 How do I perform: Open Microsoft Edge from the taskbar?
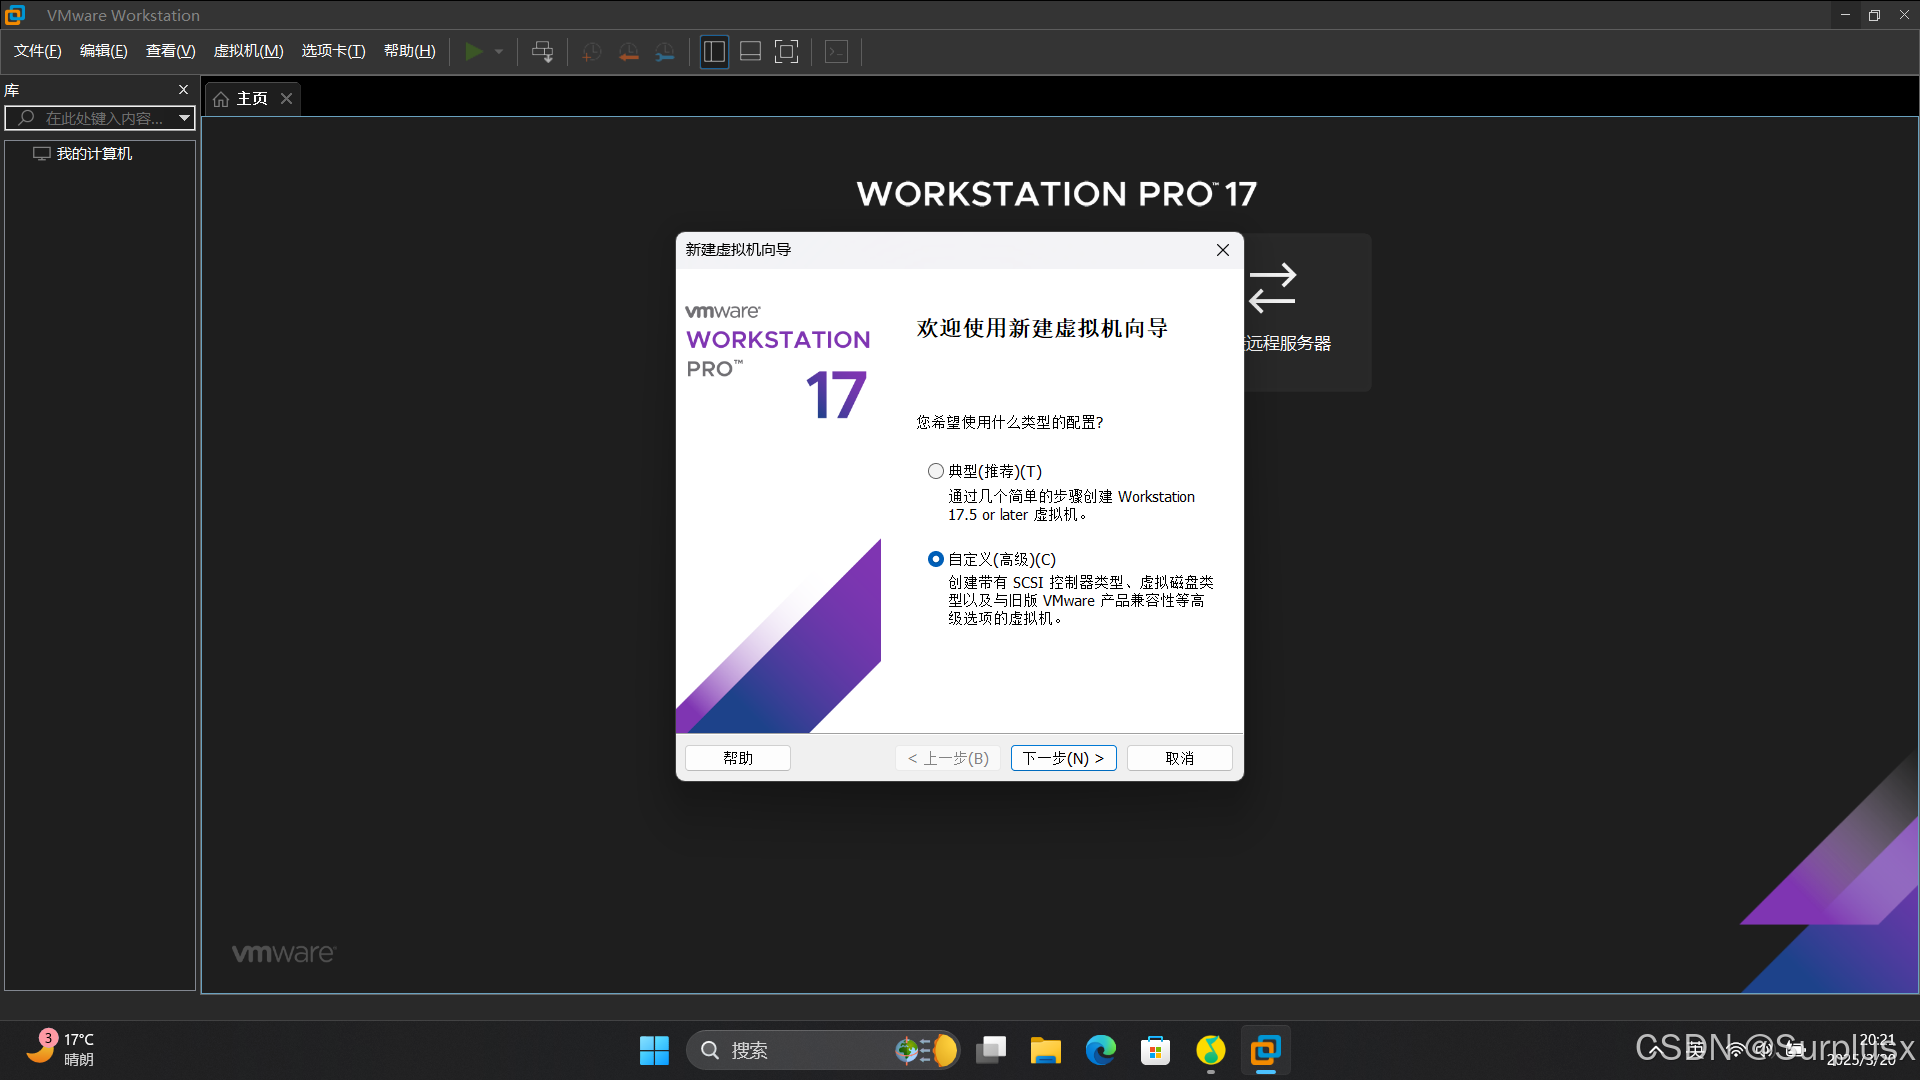coord(1100,1050)
